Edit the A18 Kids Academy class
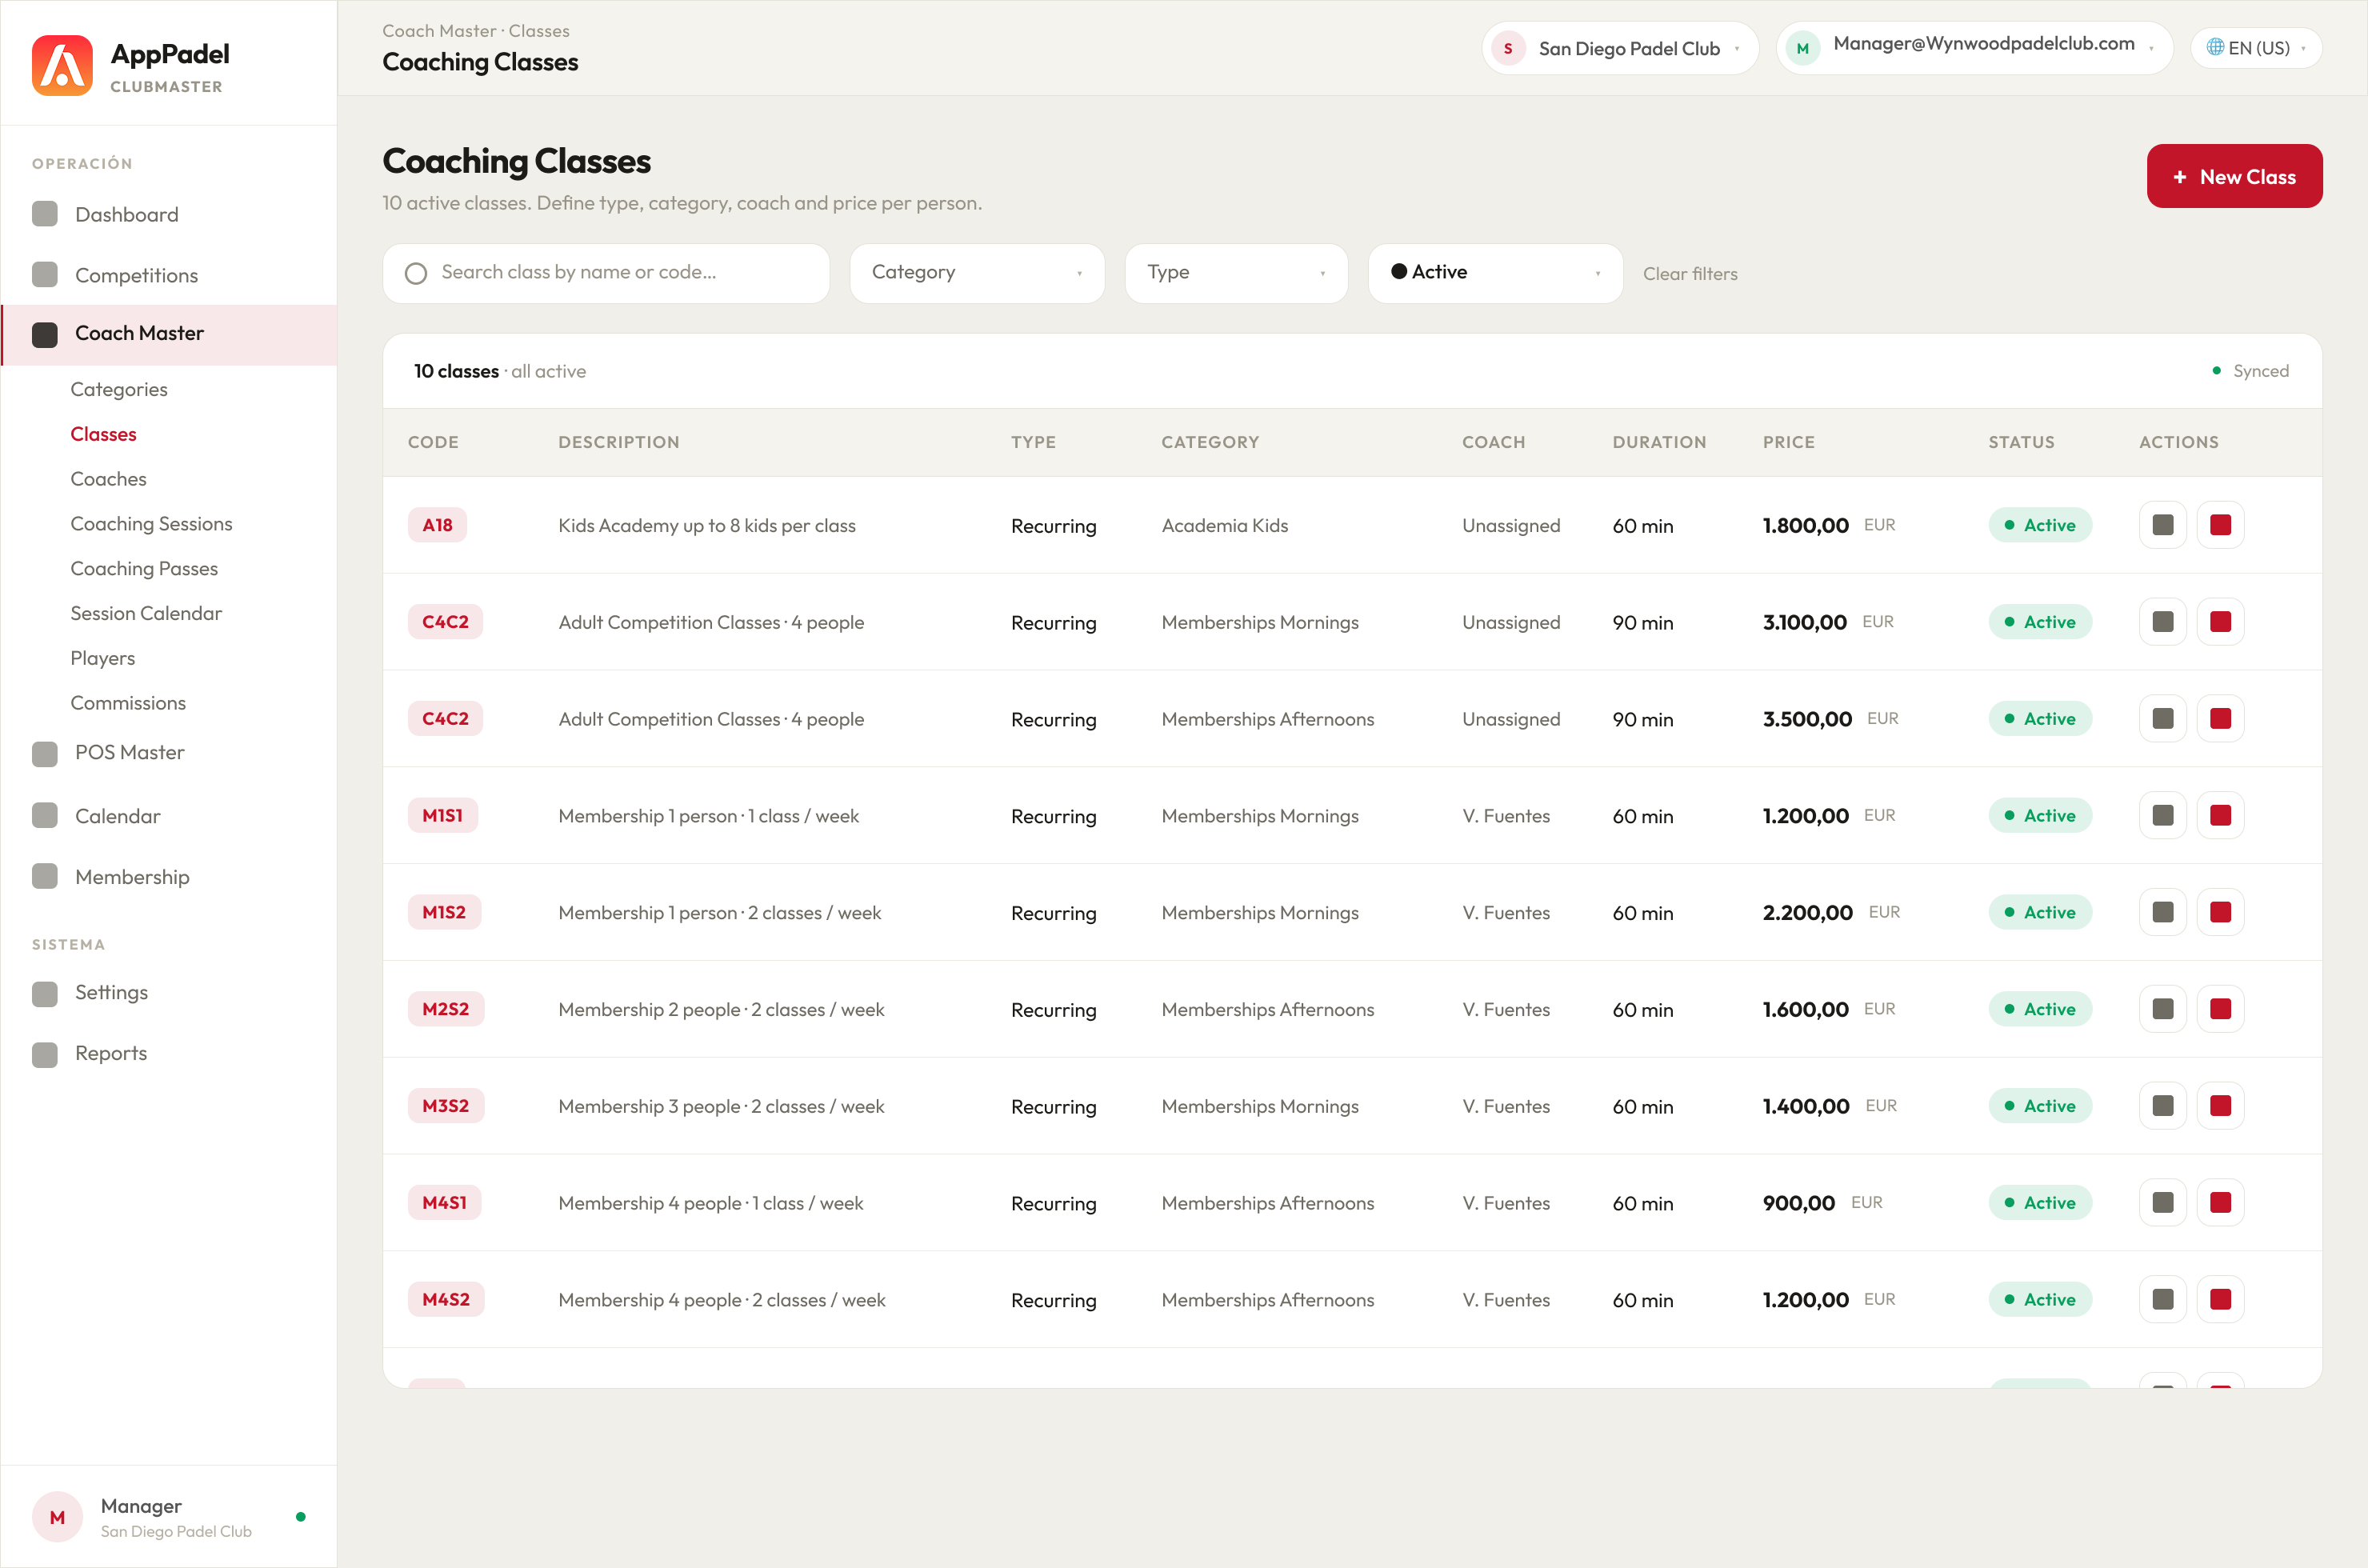Screen dimensions: 2368x1568 2162,525
